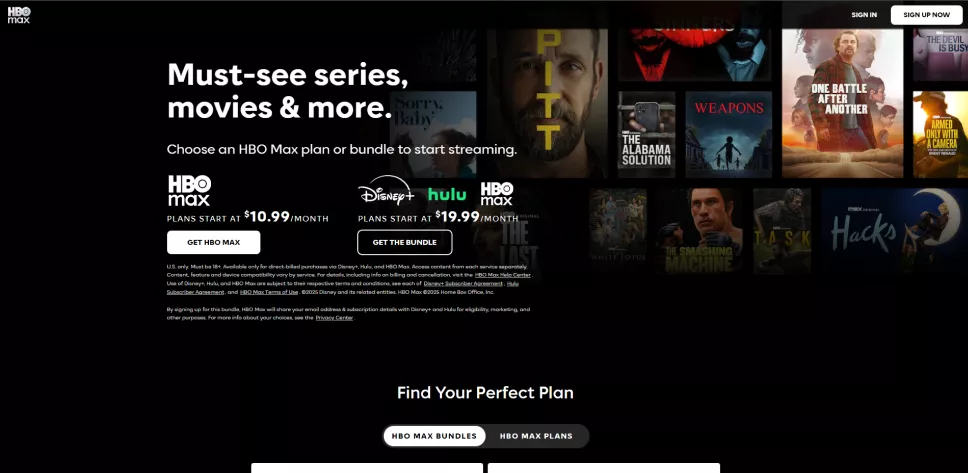Image resolution: width=968 pixels, height=473 pixels.
Task: Click the HBO Max logo in the header
Action: [19, 15]
